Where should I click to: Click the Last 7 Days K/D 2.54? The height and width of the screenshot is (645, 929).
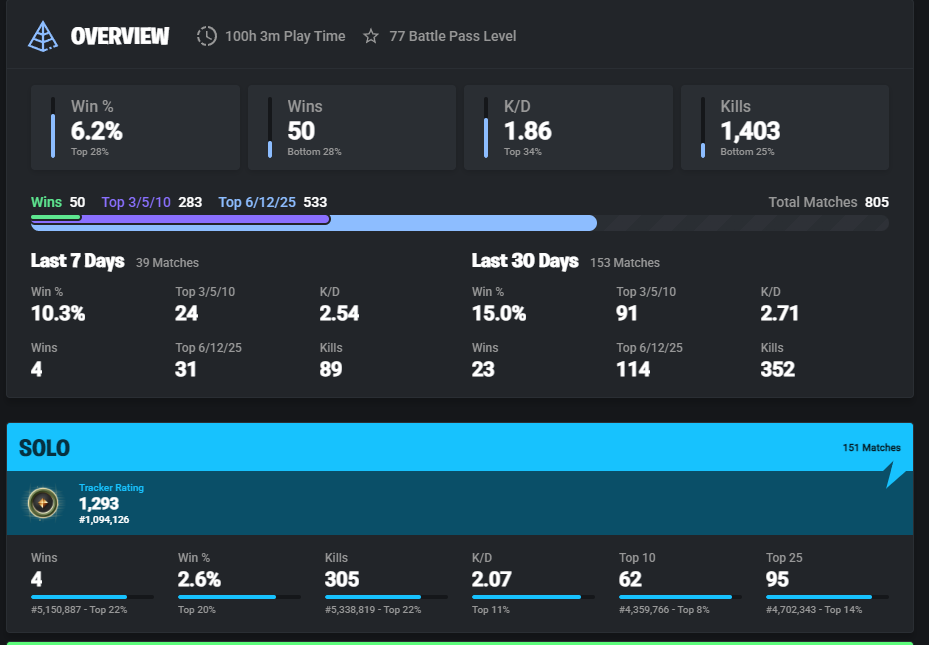click(x=339, y=313)
